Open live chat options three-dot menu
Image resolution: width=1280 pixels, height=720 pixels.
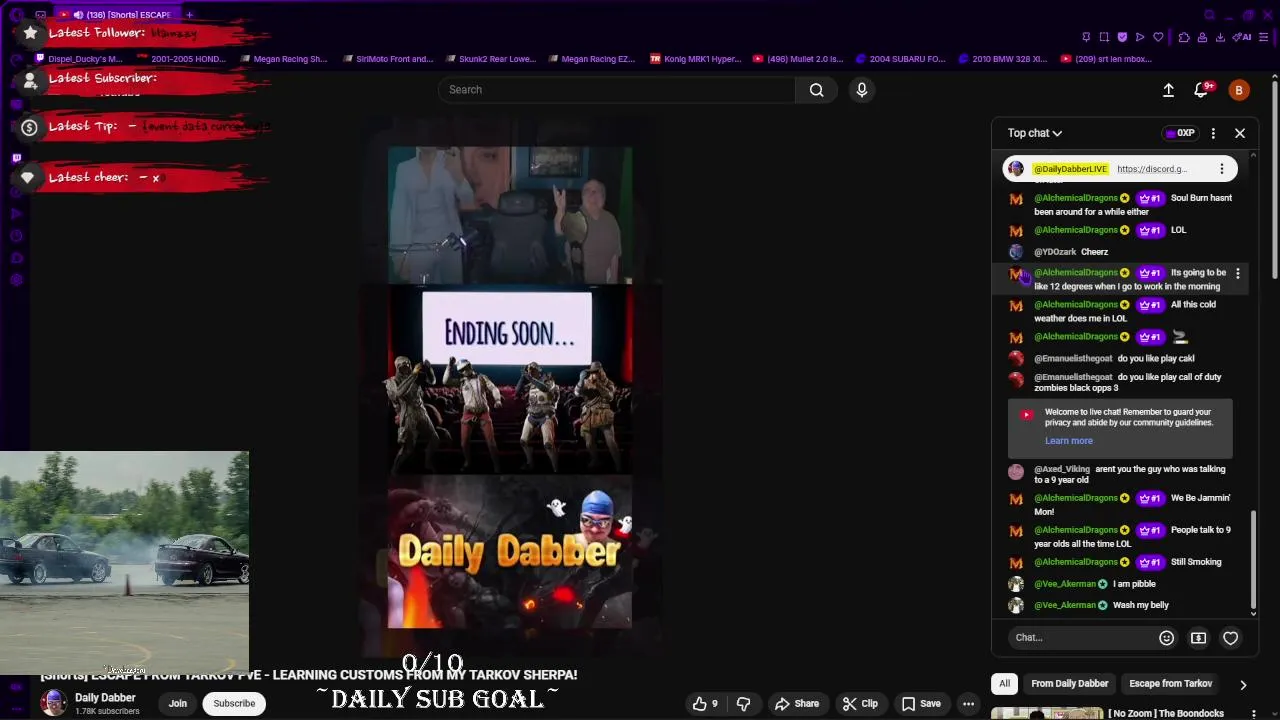click(1213, 133)
